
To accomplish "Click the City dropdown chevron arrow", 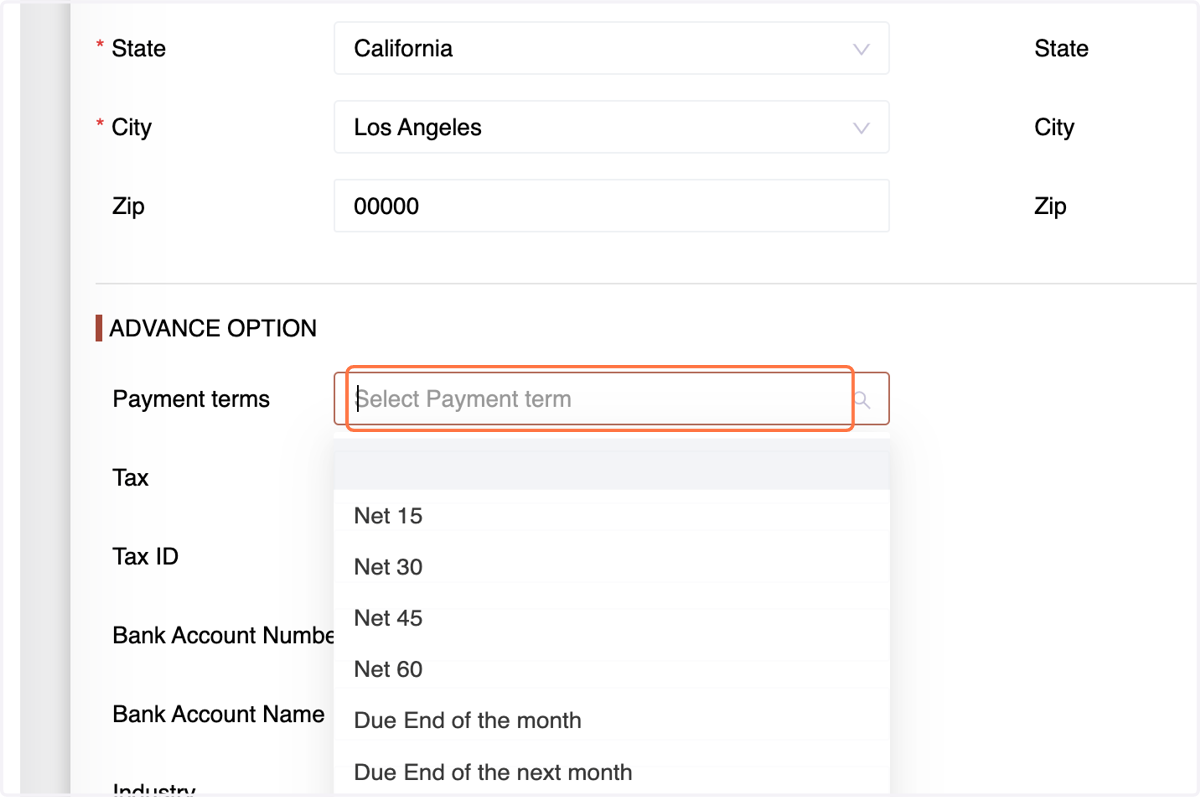I will click(860, 128).
